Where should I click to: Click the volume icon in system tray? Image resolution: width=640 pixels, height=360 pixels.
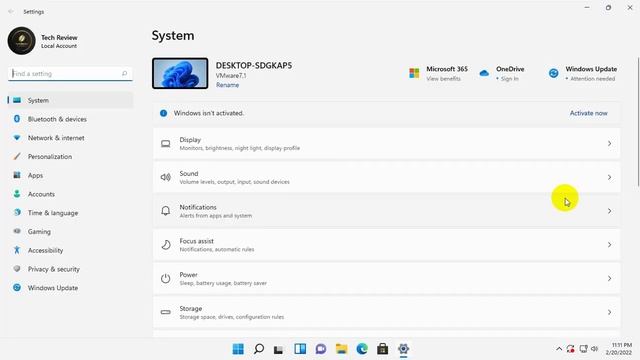595,349
